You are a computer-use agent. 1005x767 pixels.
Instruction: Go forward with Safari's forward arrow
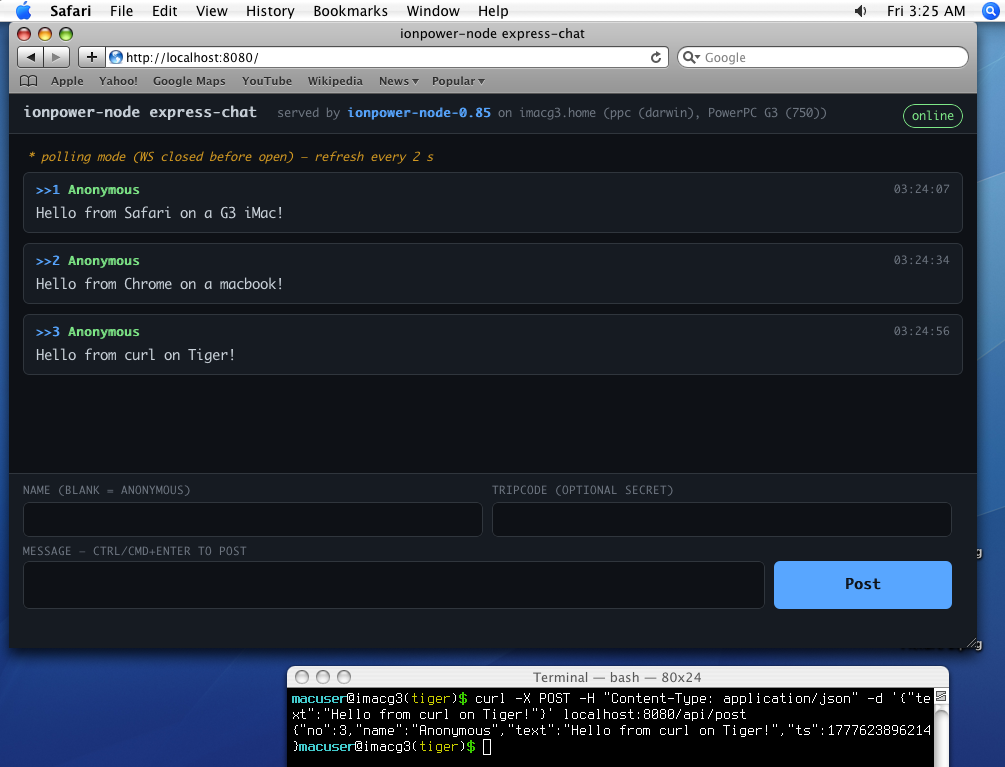click(56, 57)
